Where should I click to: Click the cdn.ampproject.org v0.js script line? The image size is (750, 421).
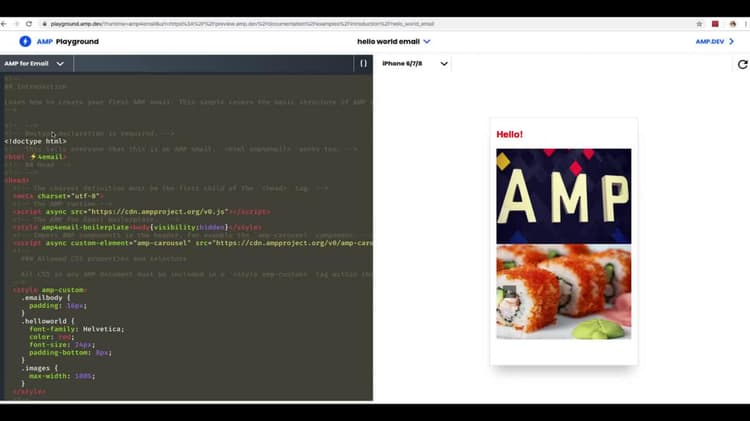click(142, 211)
